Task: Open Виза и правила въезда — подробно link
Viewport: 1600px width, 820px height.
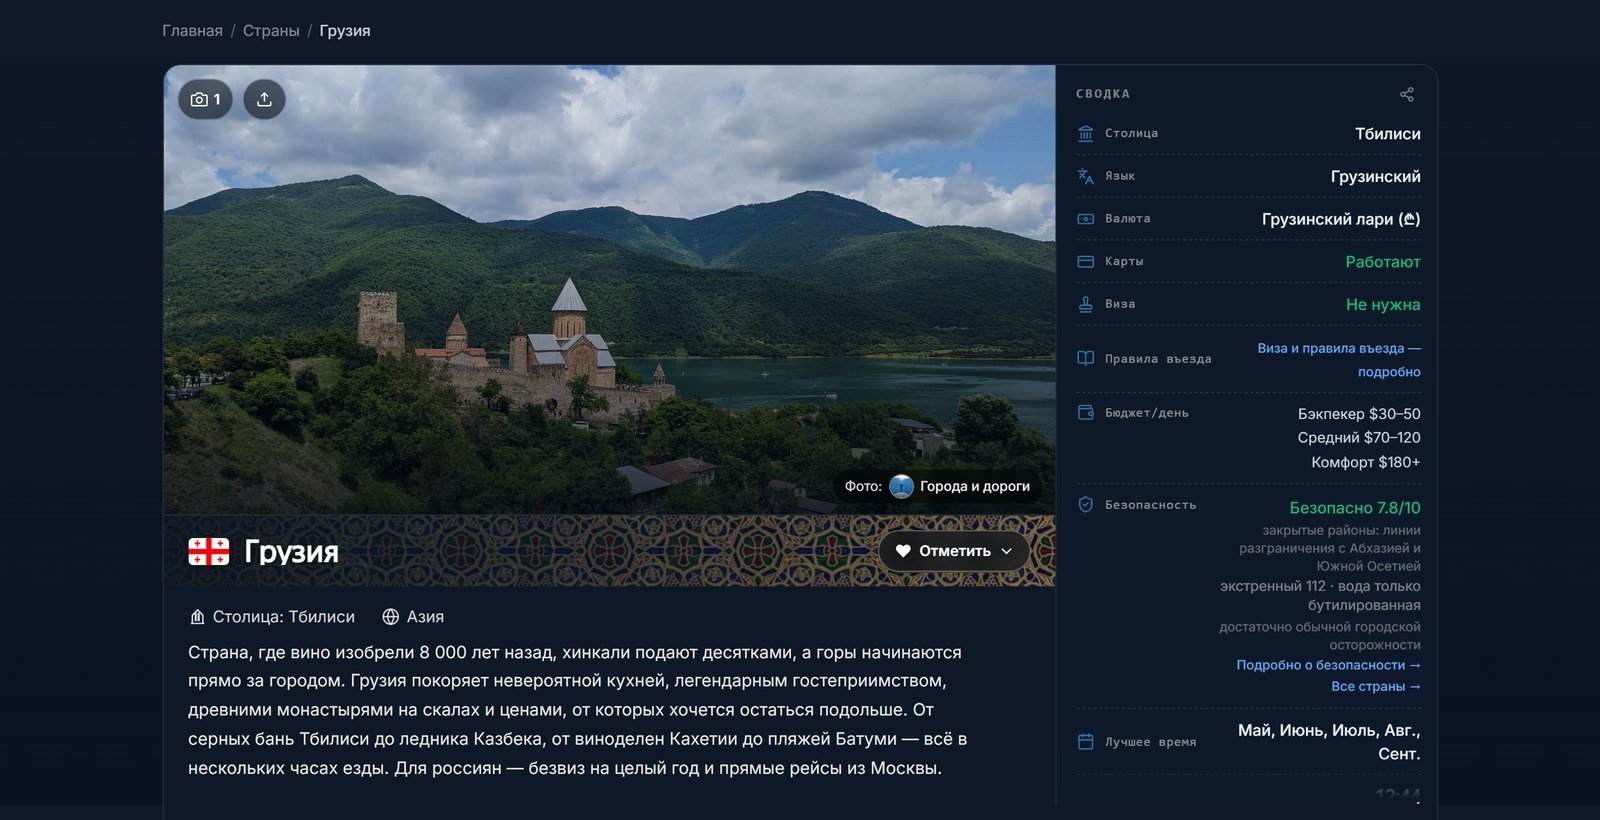Action: pos(1339,360)
